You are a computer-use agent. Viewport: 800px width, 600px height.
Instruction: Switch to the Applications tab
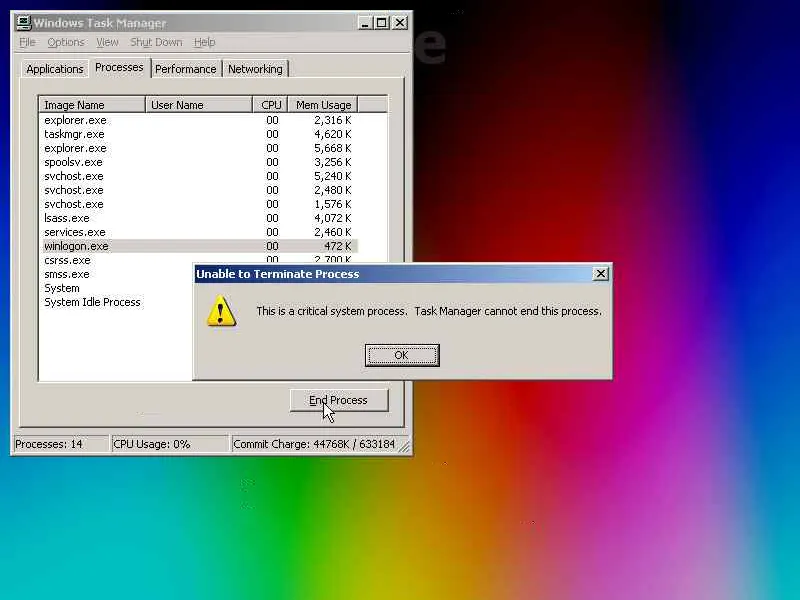(x=55, y=69)
